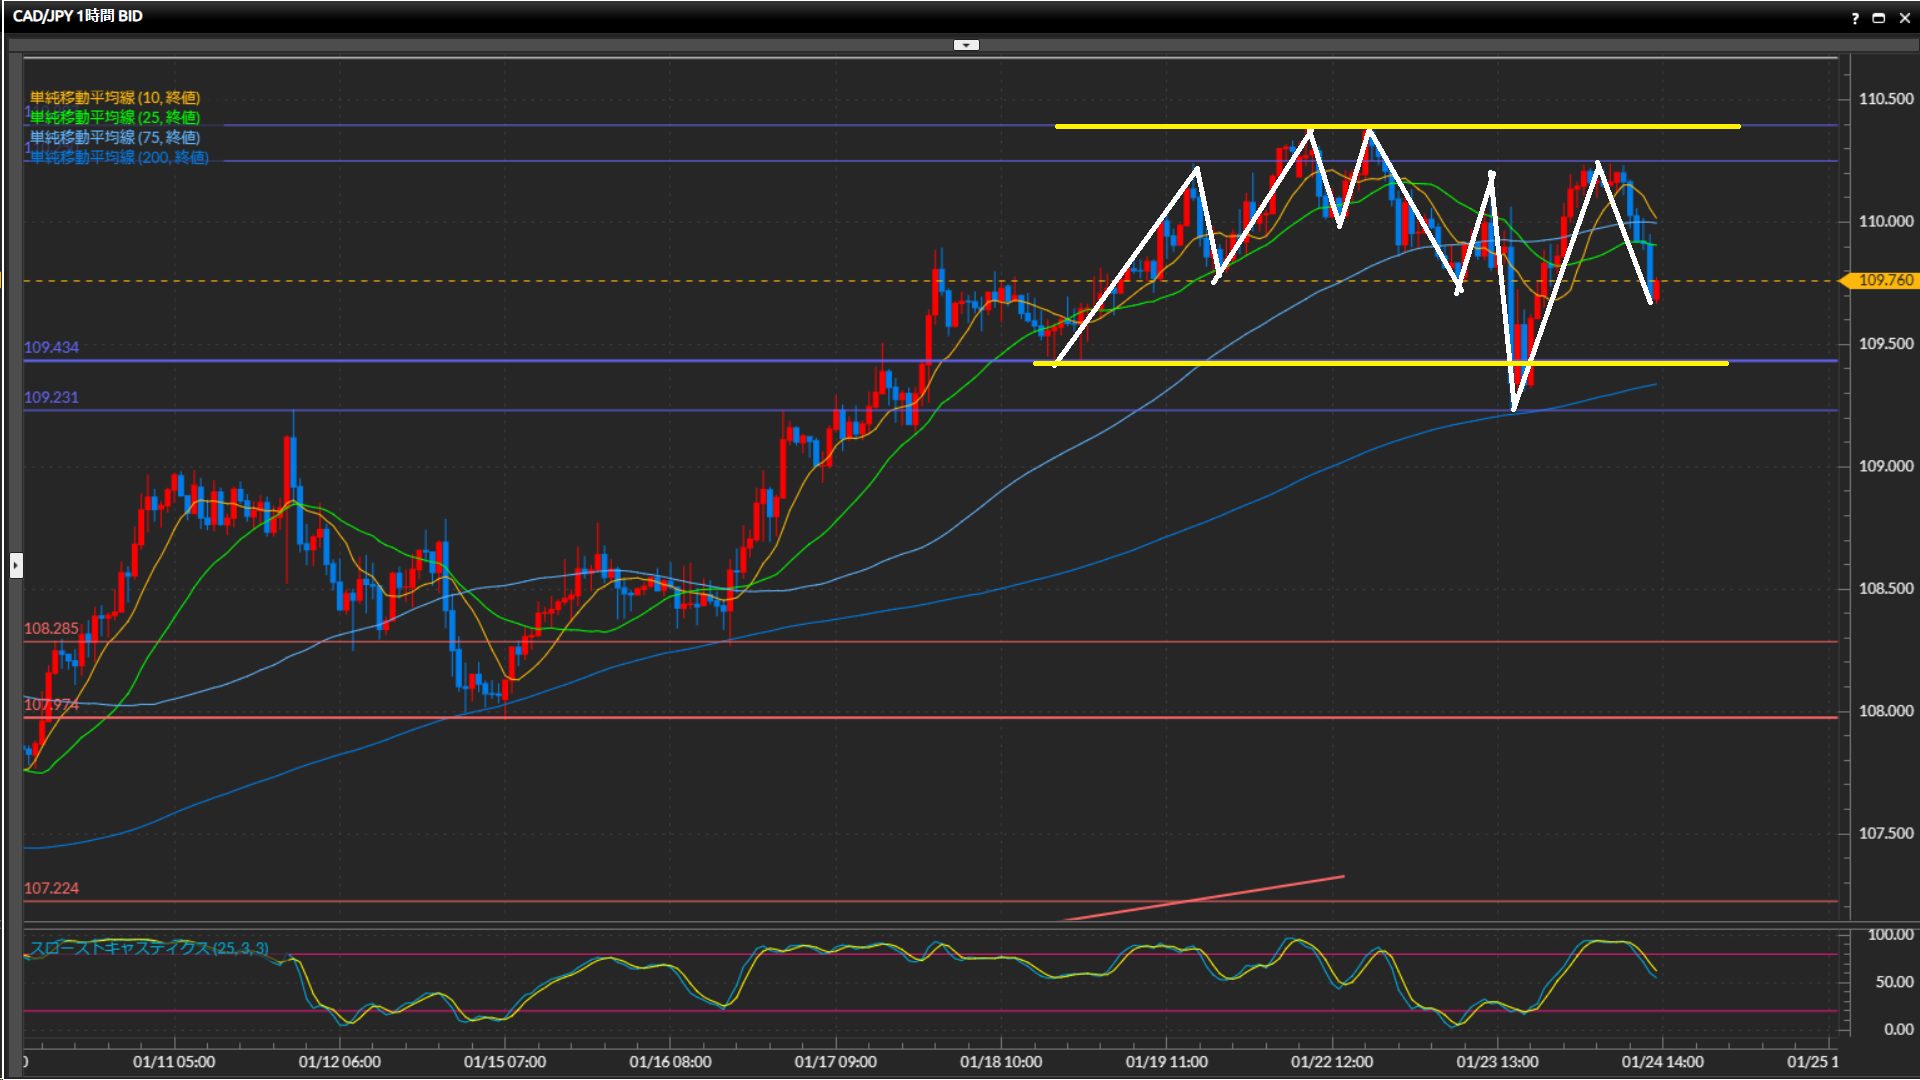Screen dimensions: 1920x1080
Task: Select the 107.224 red line label
Action: pyautogui.click(x=51, y=888)
